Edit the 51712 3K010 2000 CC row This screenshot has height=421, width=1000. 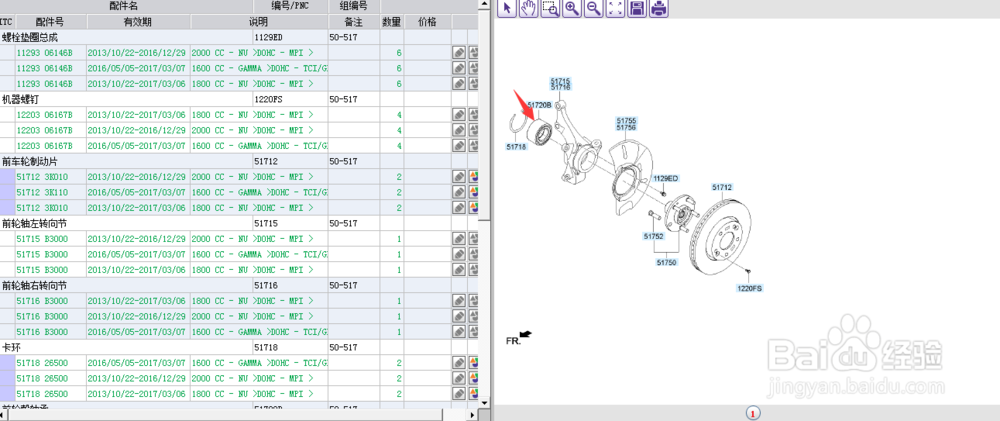(459, 177)
